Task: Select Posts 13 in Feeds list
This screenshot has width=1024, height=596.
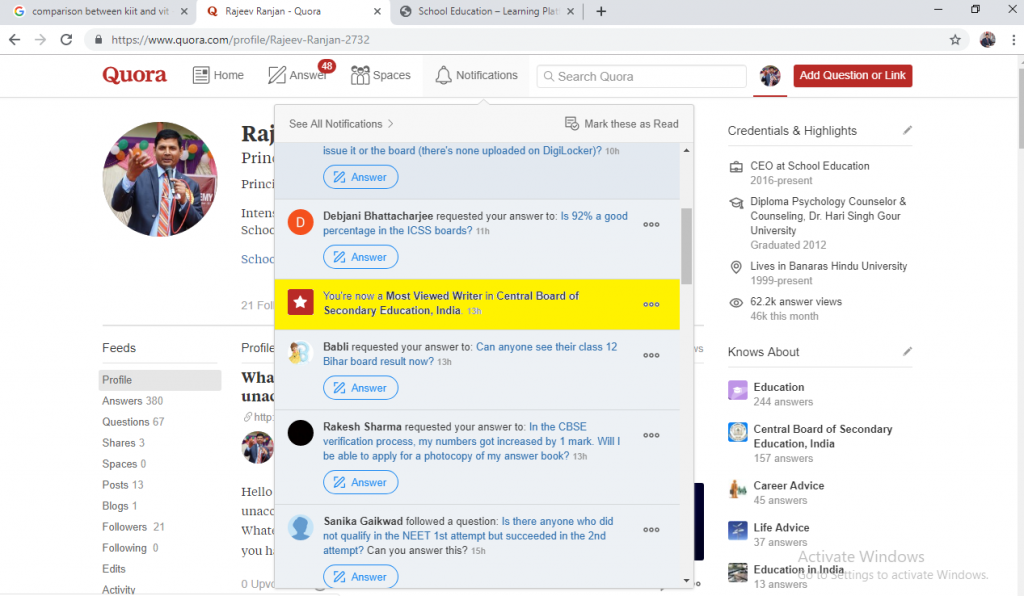Action: point(123,484)
